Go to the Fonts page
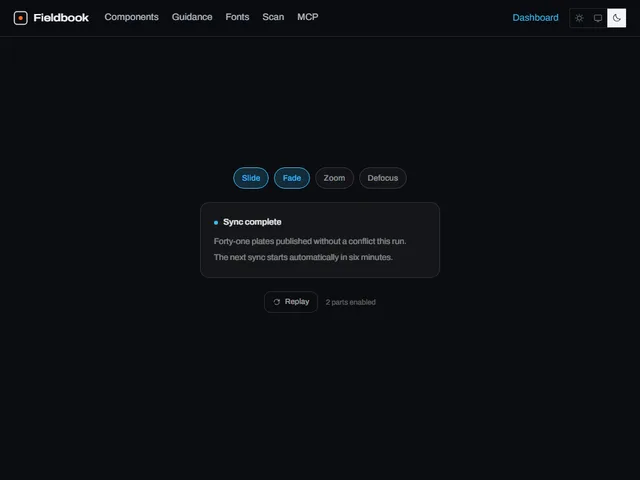 point(237,17)
